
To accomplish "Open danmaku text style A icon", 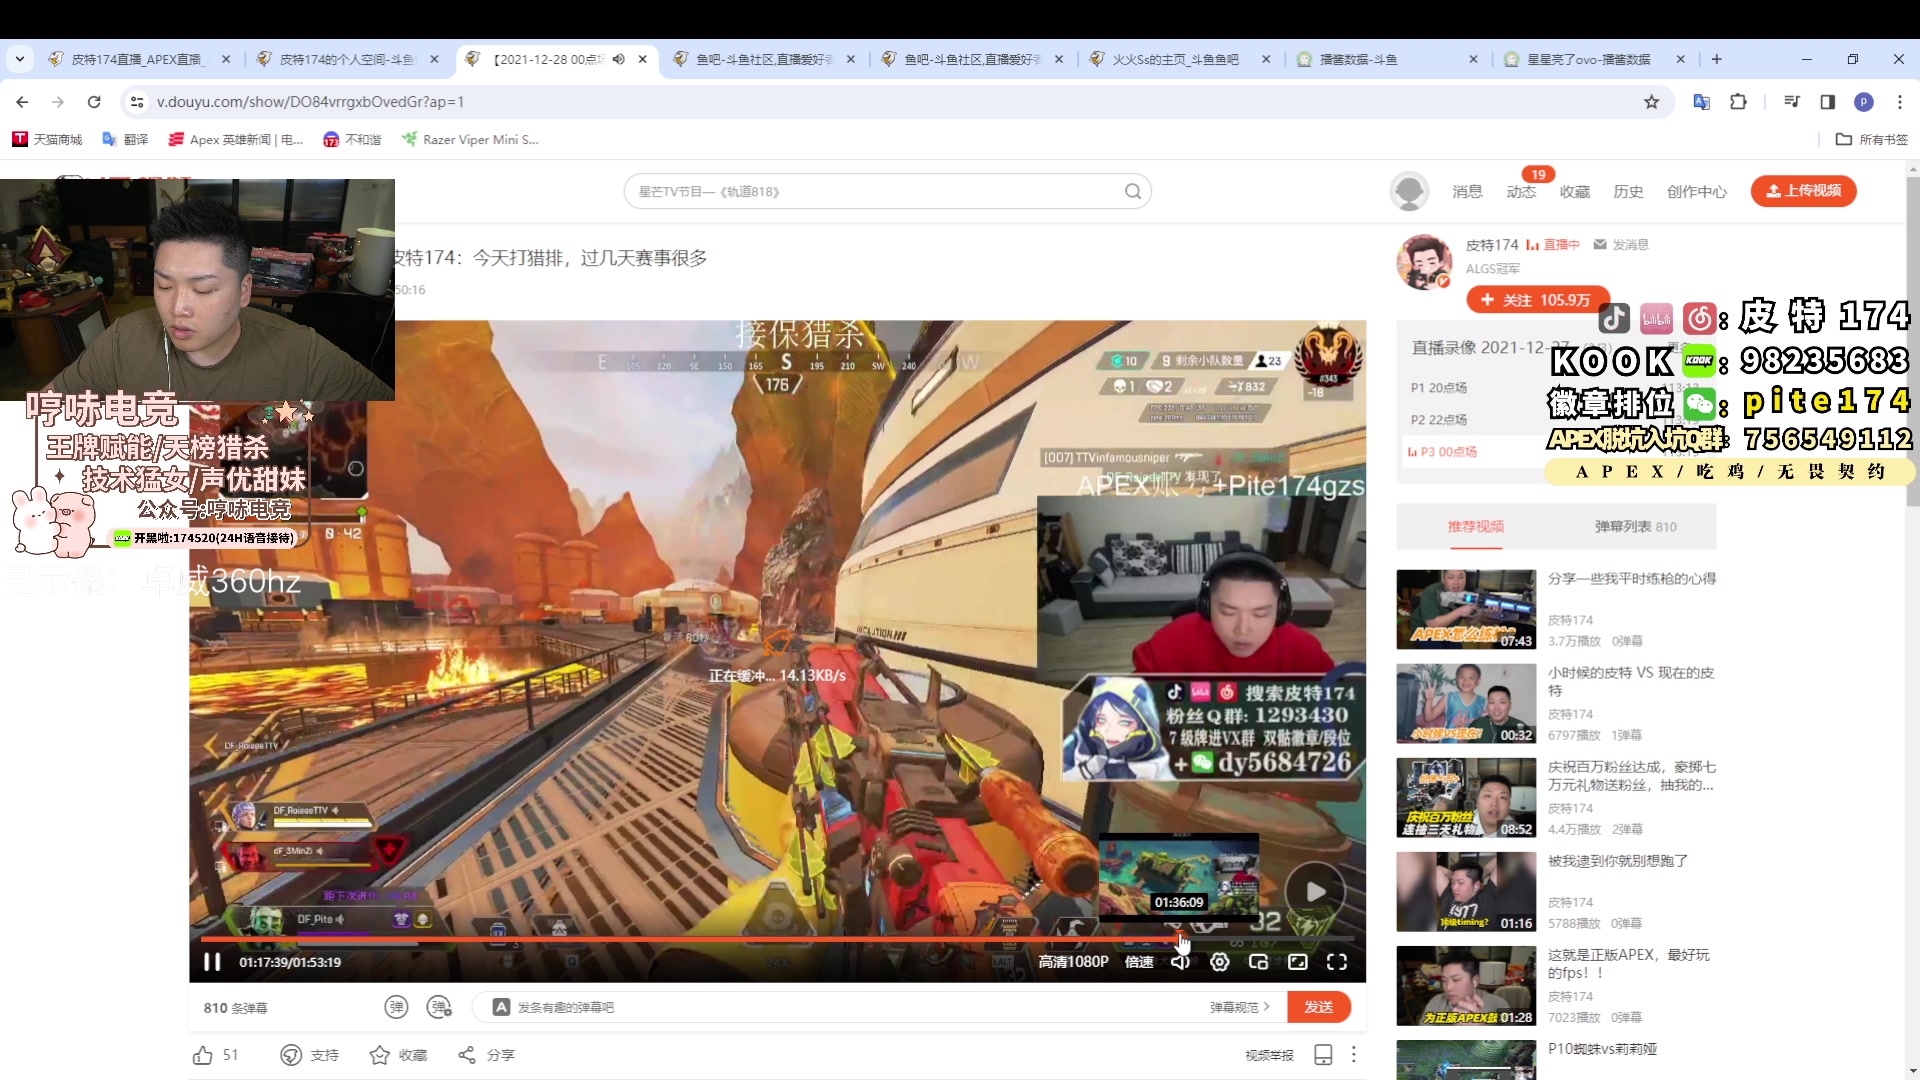I will [502, 1007].
